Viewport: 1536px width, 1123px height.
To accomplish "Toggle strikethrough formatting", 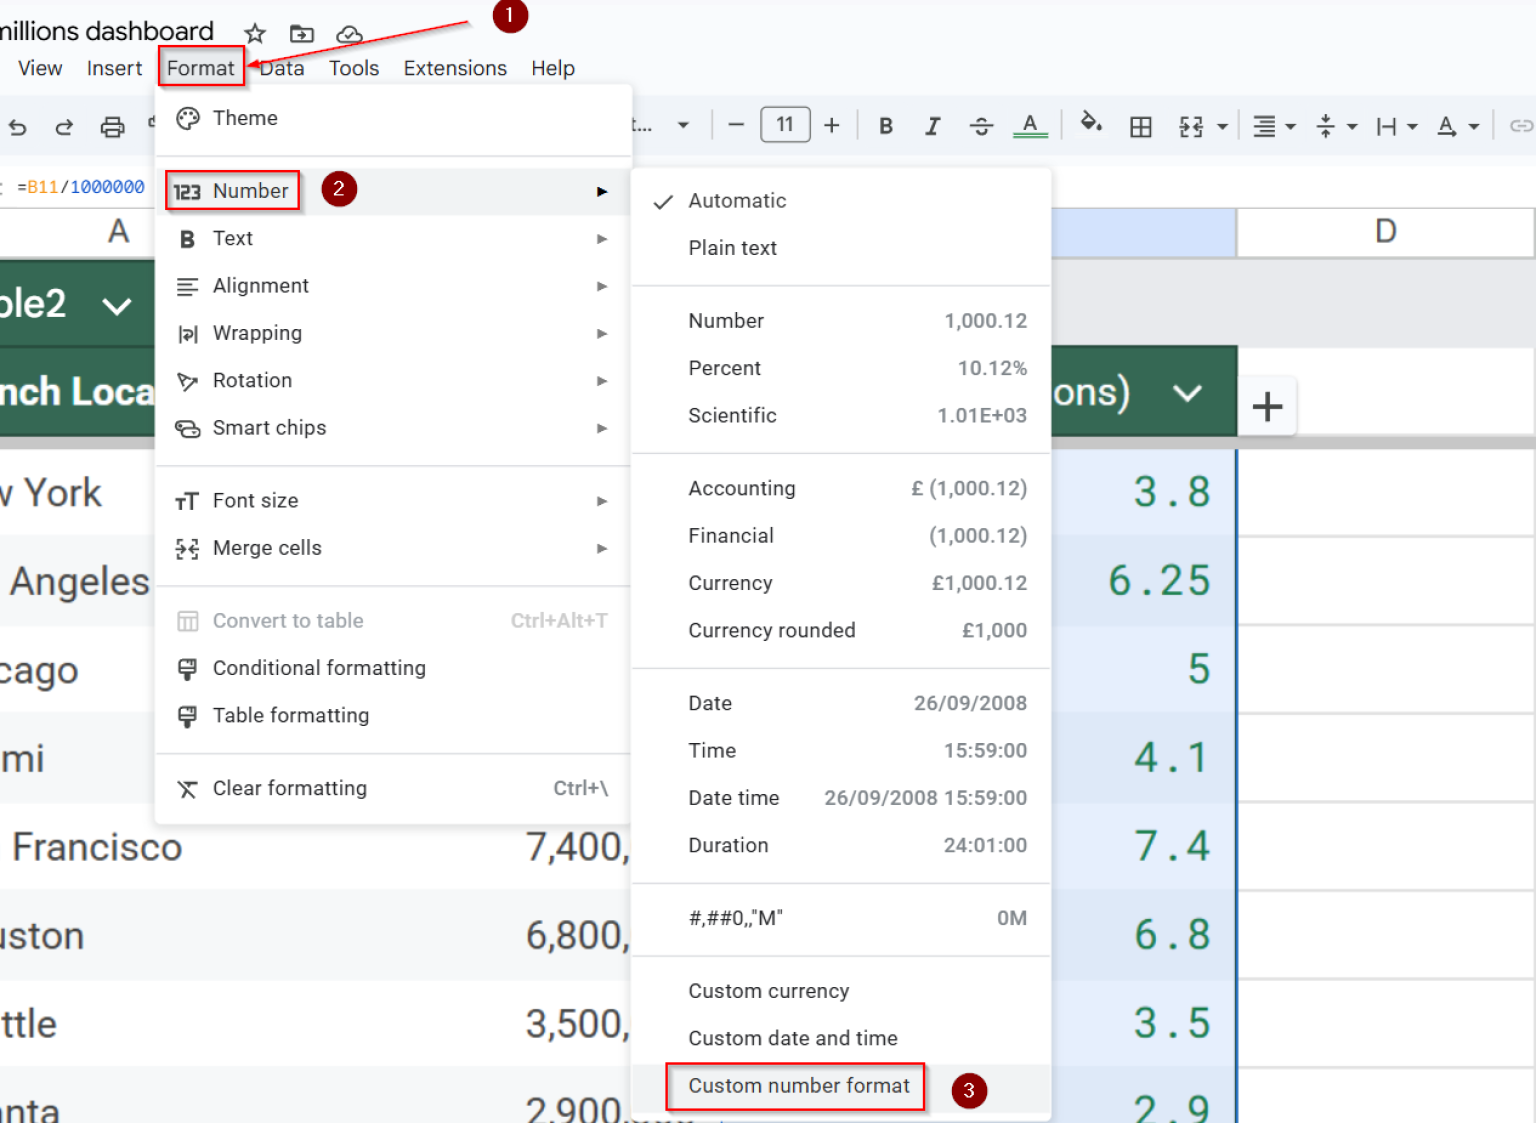I will point(982,125).
